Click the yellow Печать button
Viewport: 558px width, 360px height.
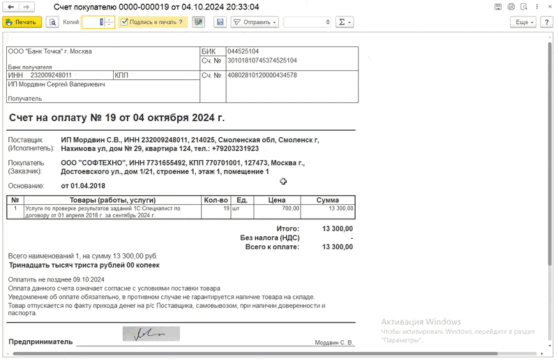[22, 22]
